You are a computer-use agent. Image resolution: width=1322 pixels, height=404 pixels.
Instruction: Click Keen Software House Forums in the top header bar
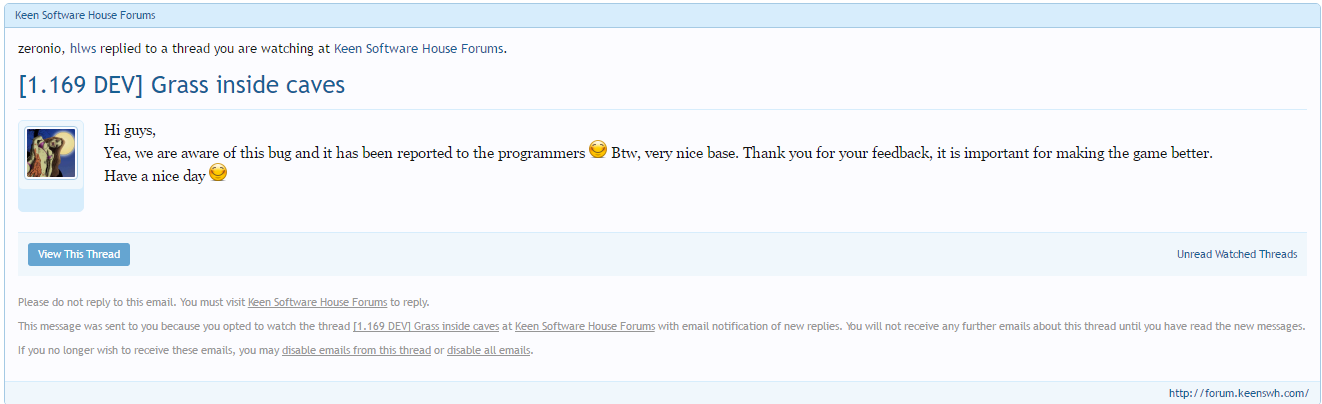[85, 15]
